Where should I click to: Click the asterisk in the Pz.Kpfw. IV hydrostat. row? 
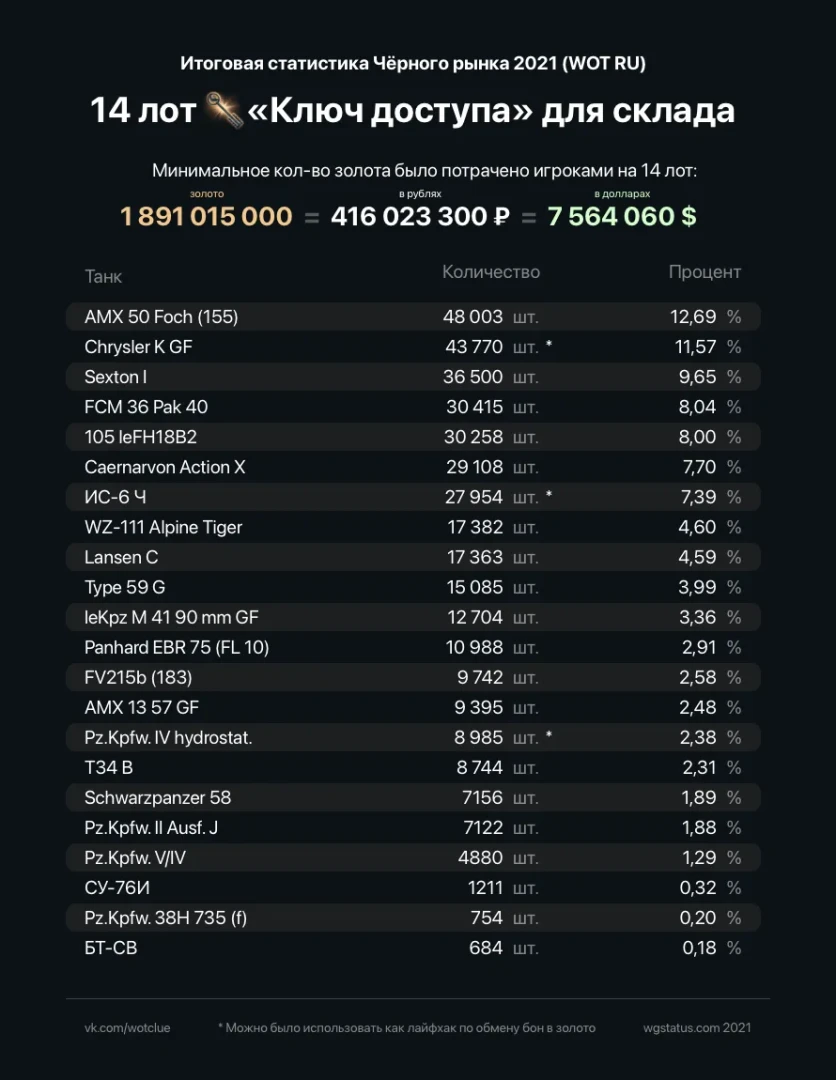point(549,737)
